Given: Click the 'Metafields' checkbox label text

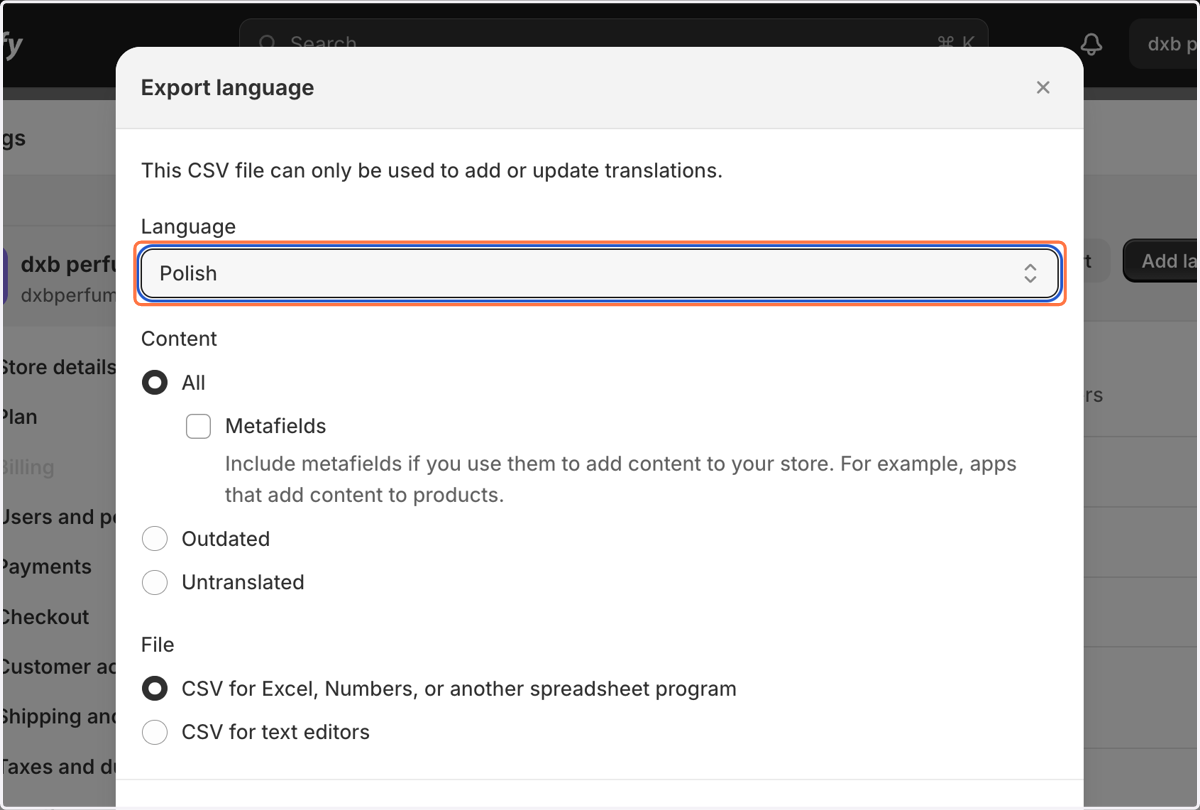Looking at the screenshot, I should 276,426.
